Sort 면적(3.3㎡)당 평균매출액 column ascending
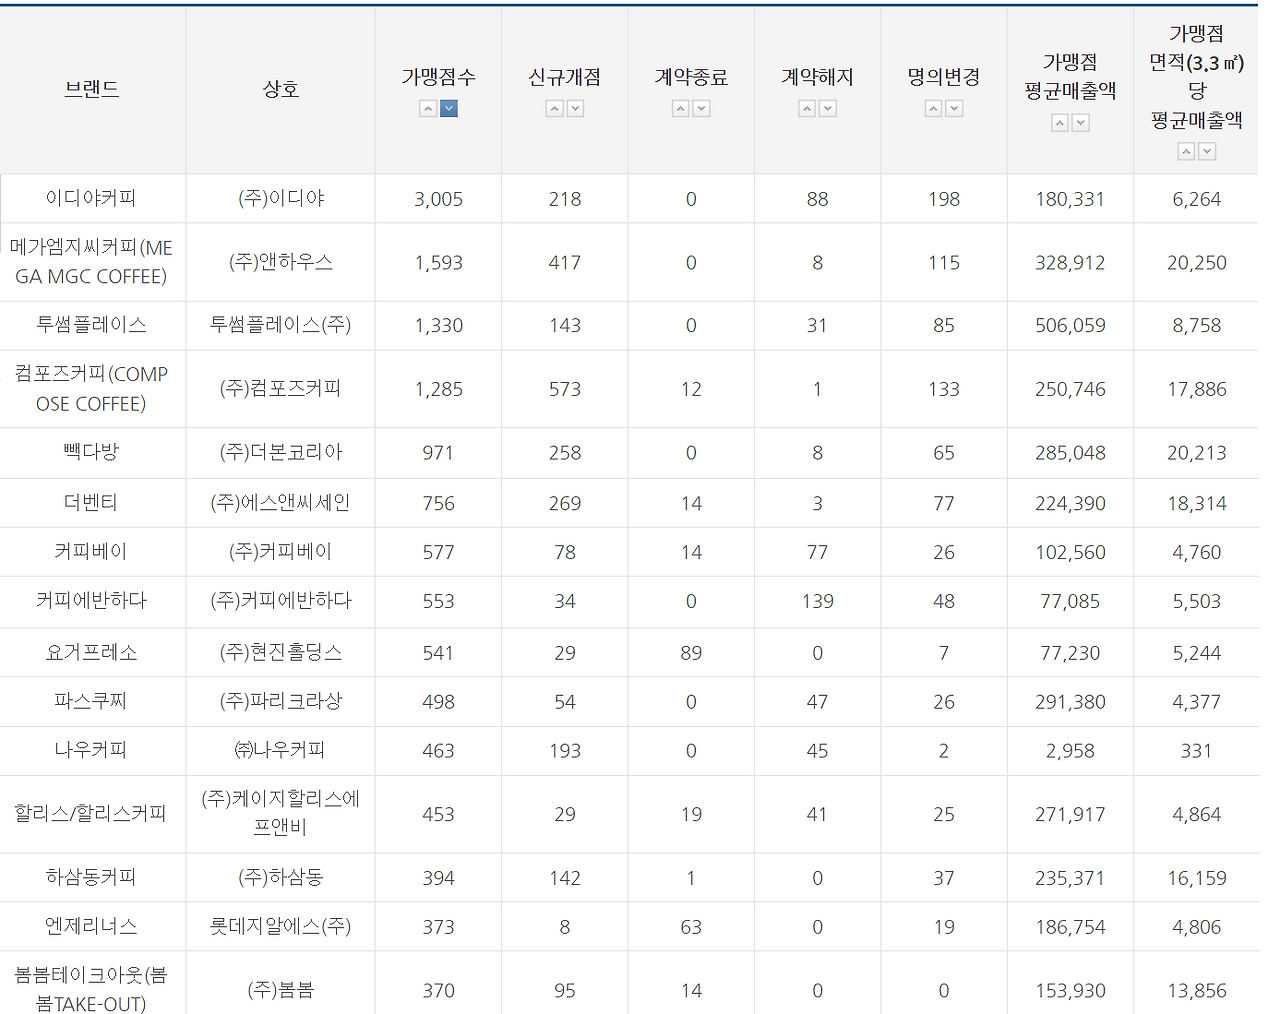The image size is (1280, 1014). (x=1186, y=152)
